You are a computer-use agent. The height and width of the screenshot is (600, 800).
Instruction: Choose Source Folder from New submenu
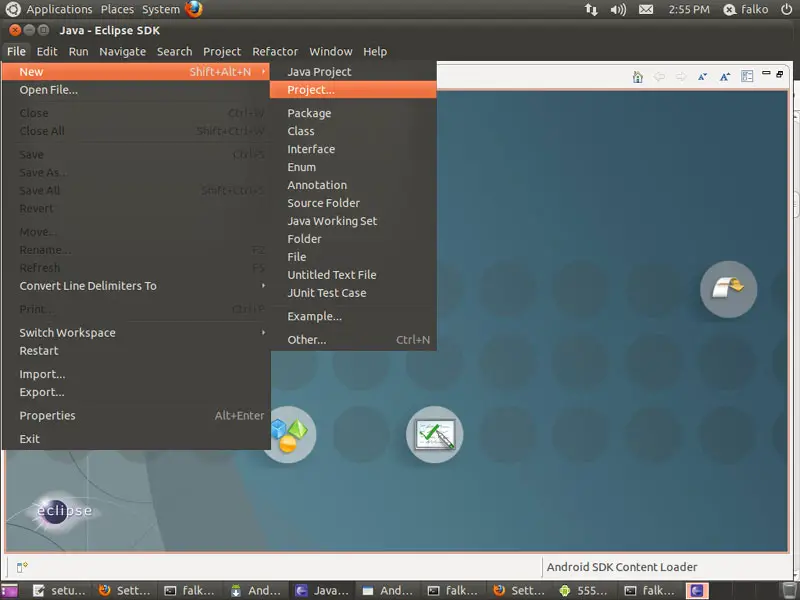[353, 203]
